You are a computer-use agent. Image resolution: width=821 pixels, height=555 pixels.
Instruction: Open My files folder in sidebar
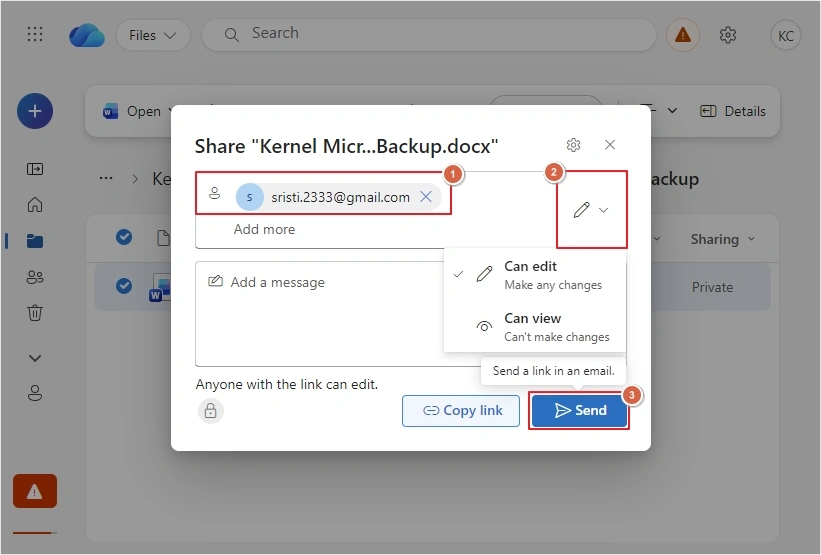pos(35,241)
